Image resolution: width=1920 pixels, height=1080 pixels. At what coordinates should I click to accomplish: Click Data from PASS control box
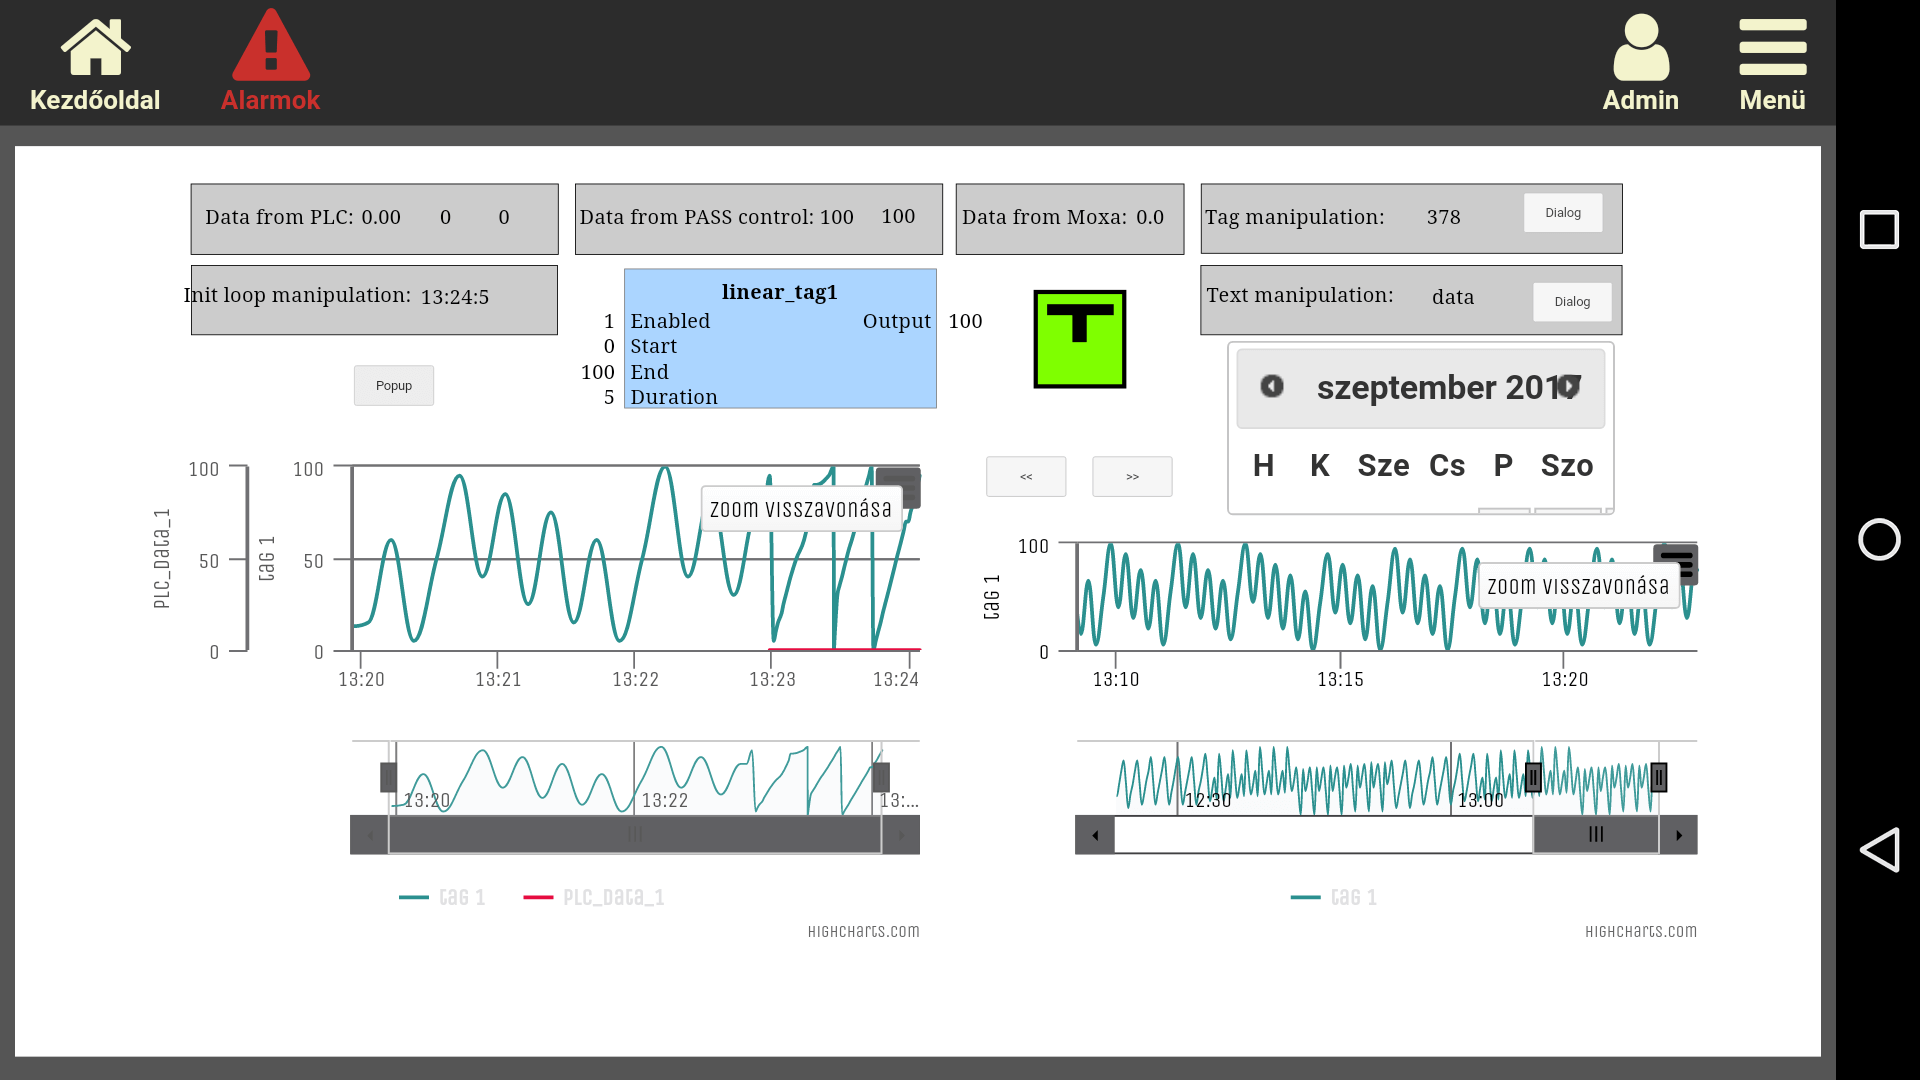[759, 219]
